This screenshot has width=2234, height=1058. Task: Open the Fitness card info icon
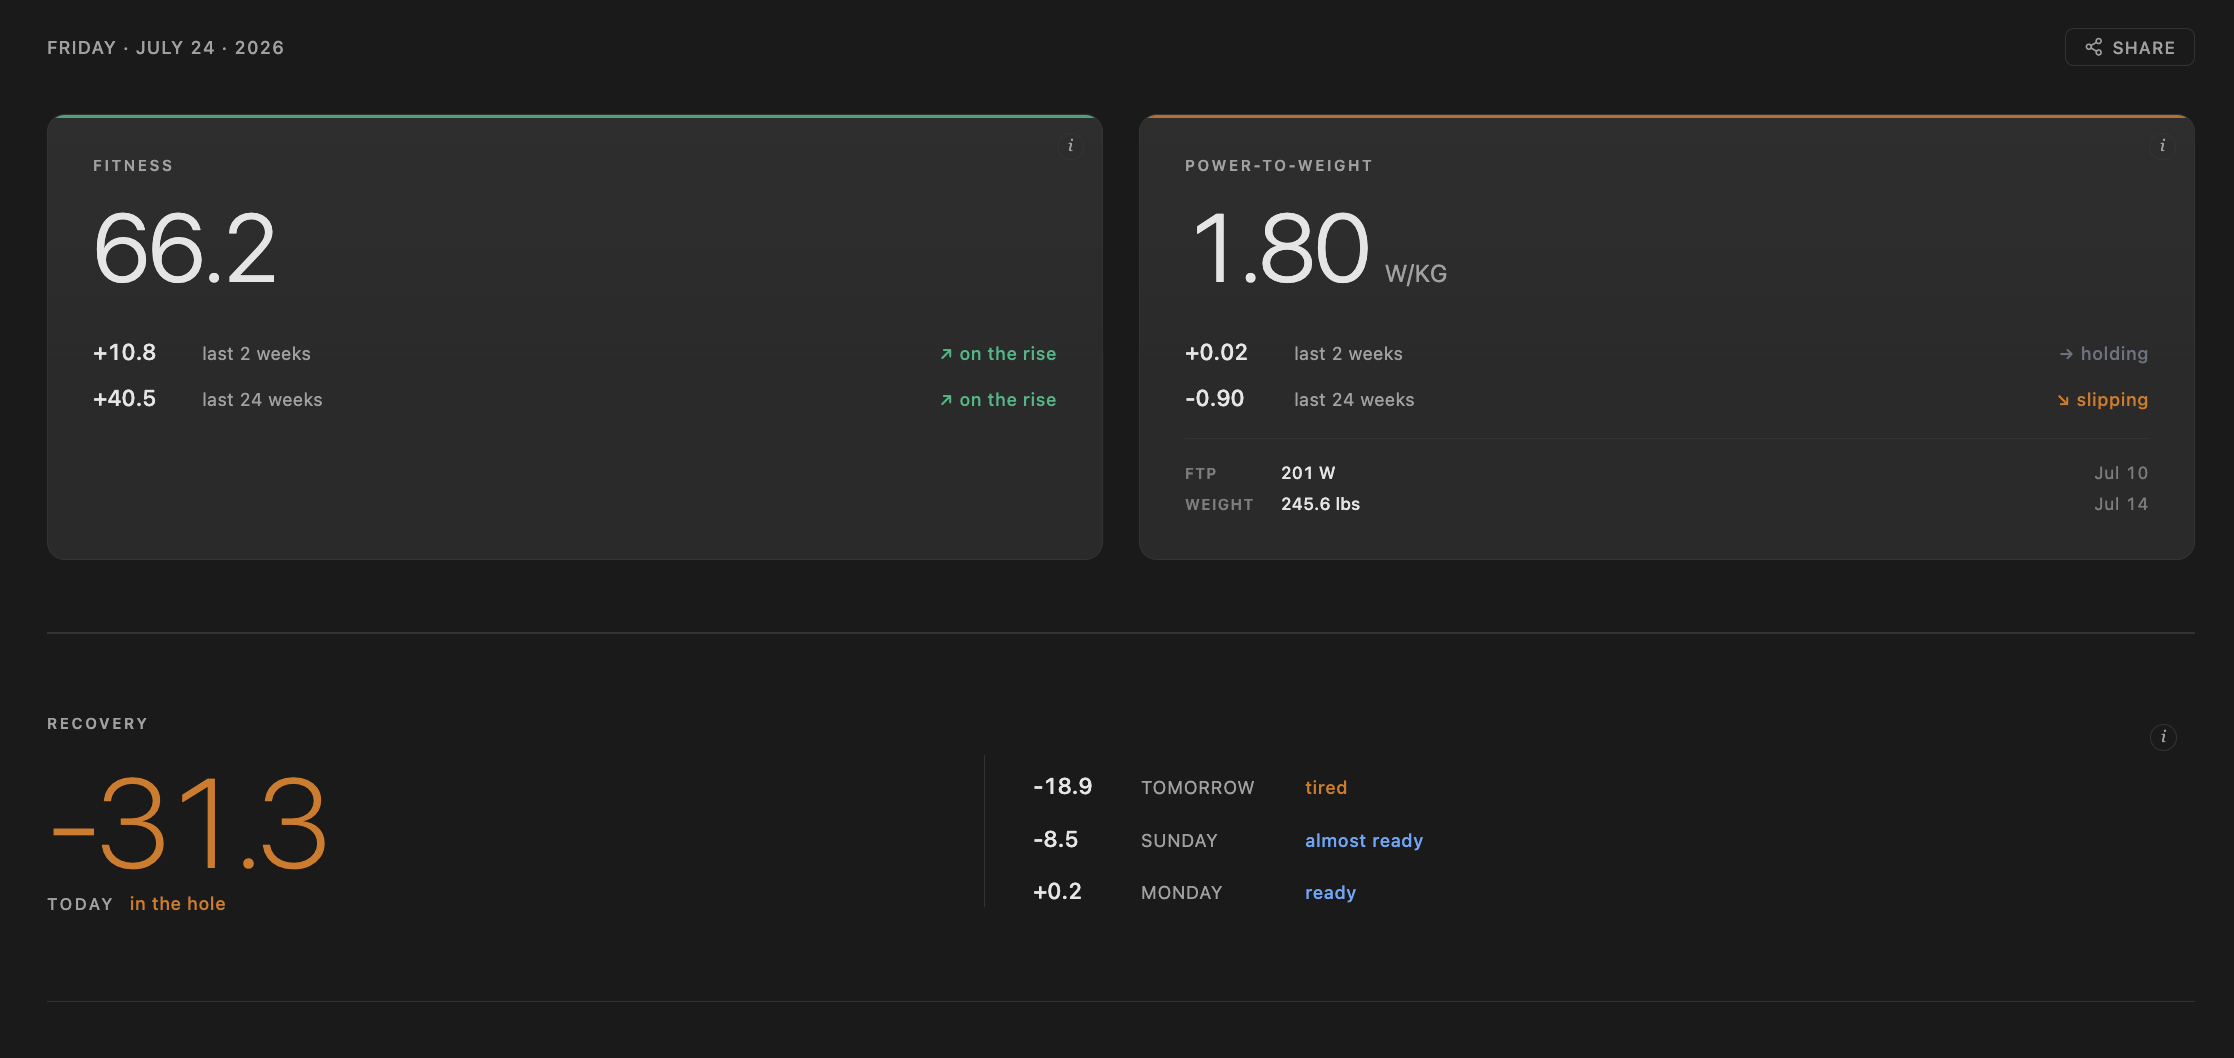(x=1070, y=146)
